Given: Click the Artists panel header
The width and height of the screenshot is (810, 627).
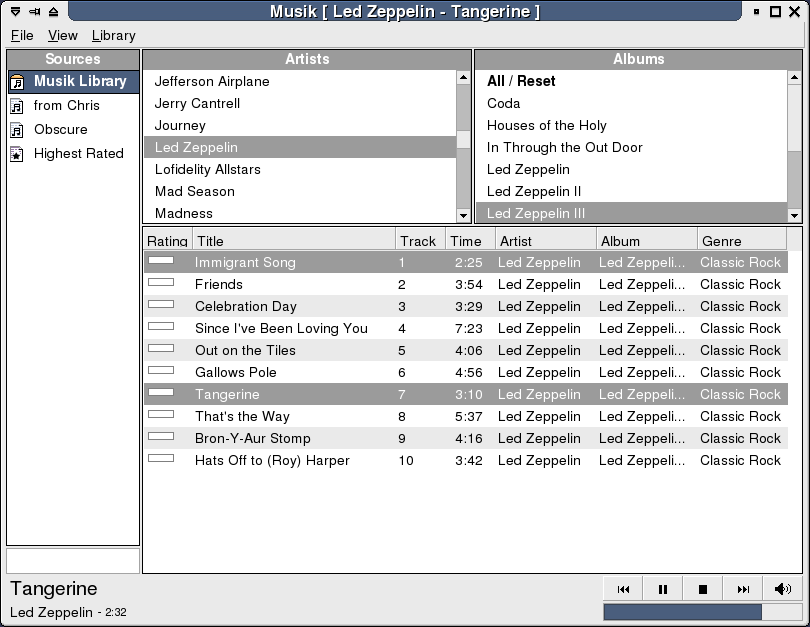Looking at the screenshot, I should 307,59.
